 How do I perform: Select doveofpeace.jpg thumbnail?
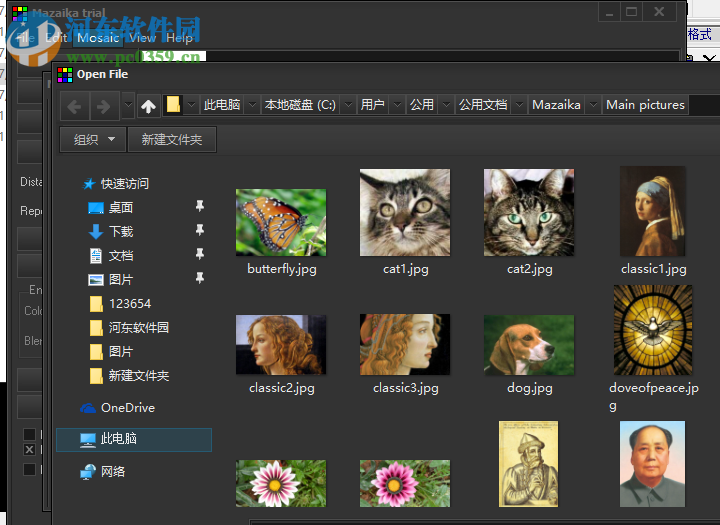coord(653,330)
